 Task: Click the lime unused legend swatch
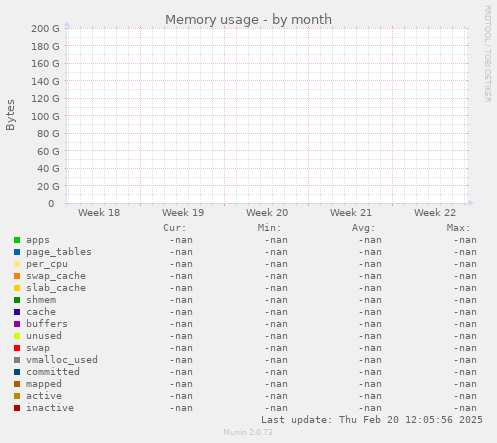tap(17, 336)
